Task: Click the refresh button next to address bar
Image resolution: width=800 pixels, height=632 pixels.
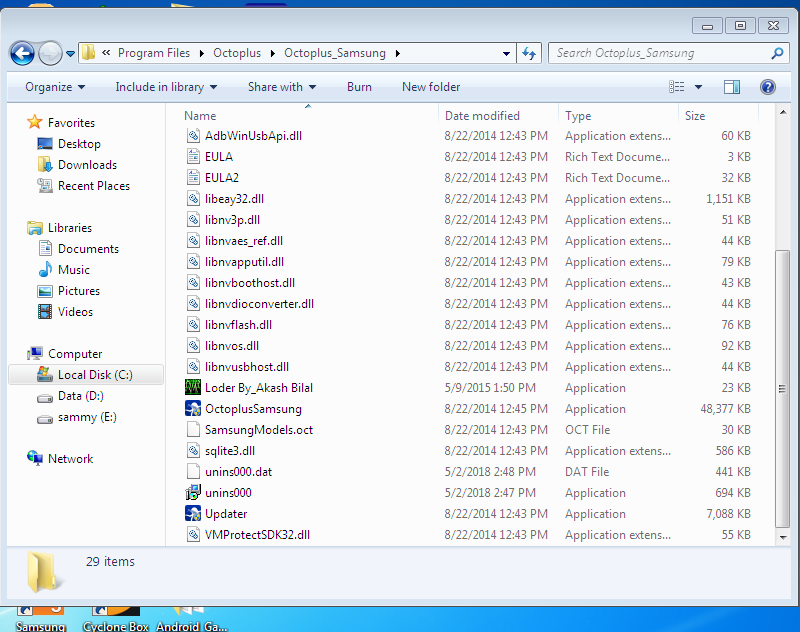Action: [529, 53]
